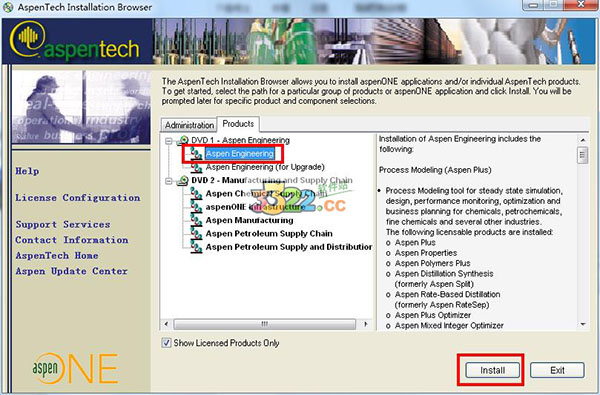
Task: Click the Exit button
Action: 557,370
